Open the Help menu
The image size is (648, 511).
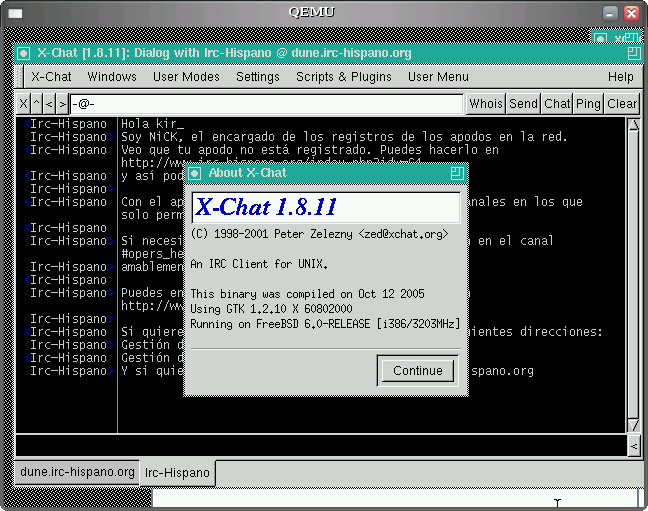click(621, 77)
